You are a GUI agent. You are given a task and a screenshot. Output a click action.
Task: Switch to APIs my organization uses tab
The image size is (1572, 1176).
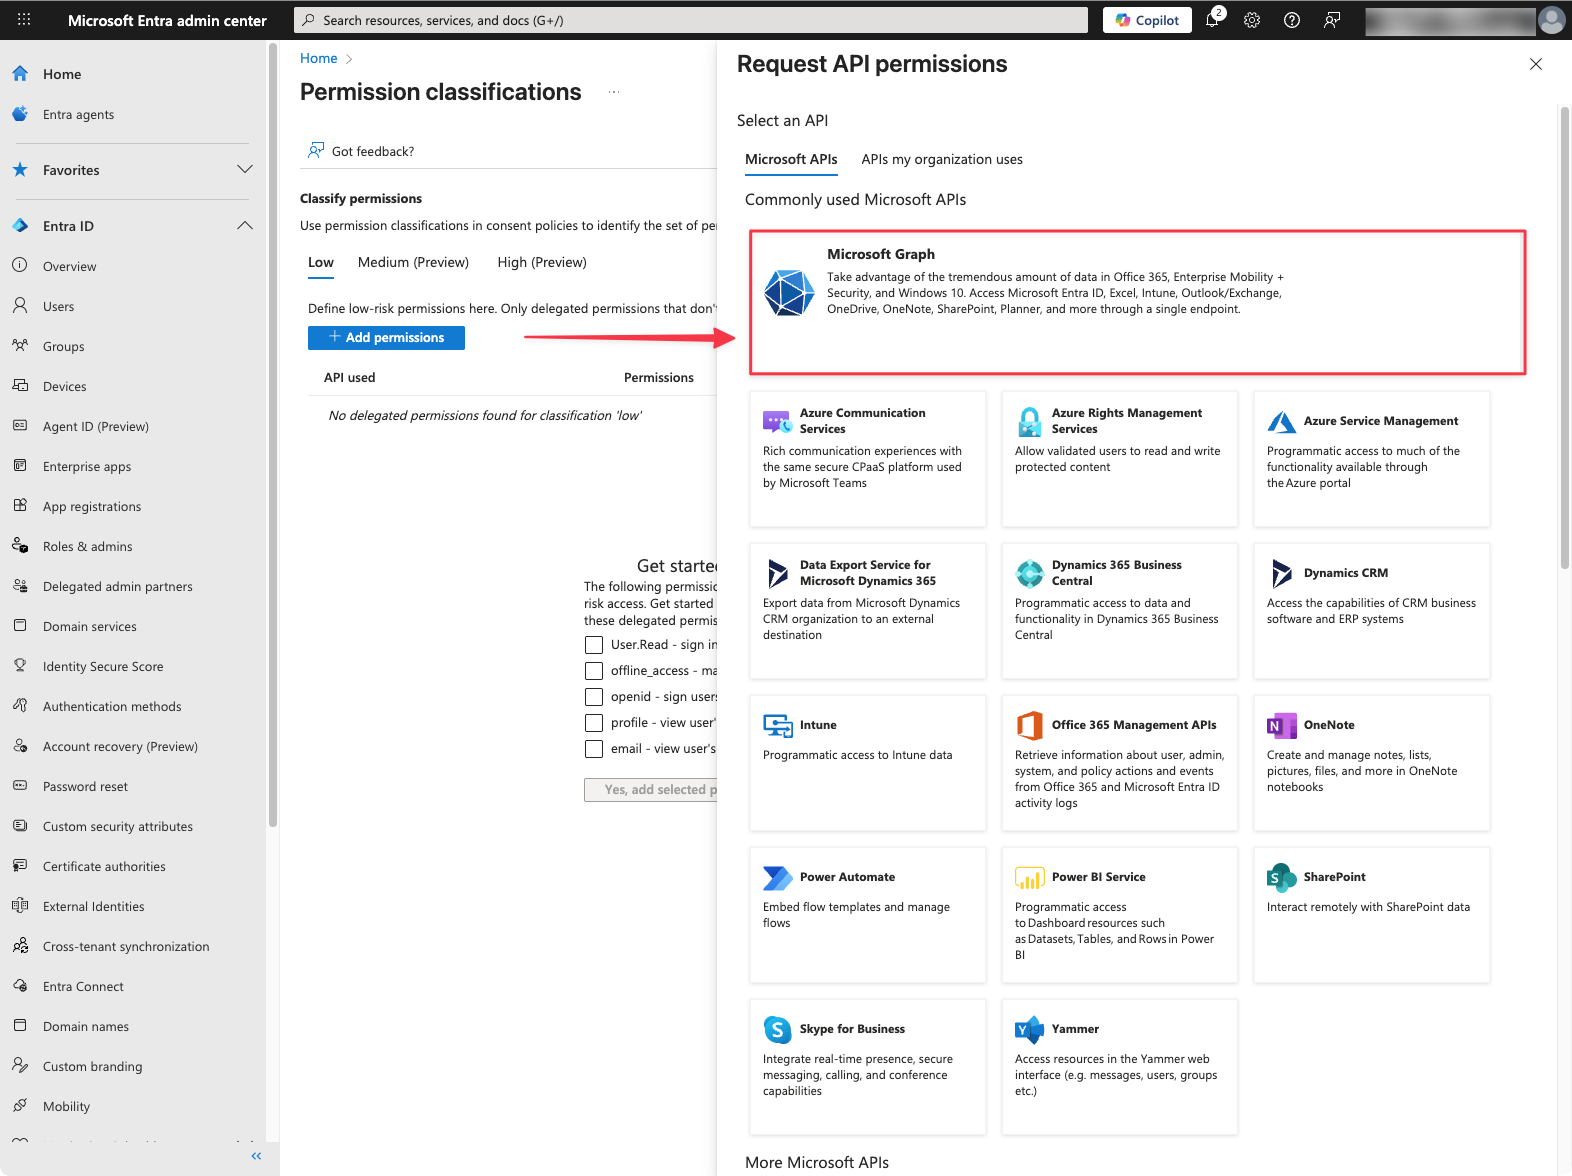click(x=942, y=159)
